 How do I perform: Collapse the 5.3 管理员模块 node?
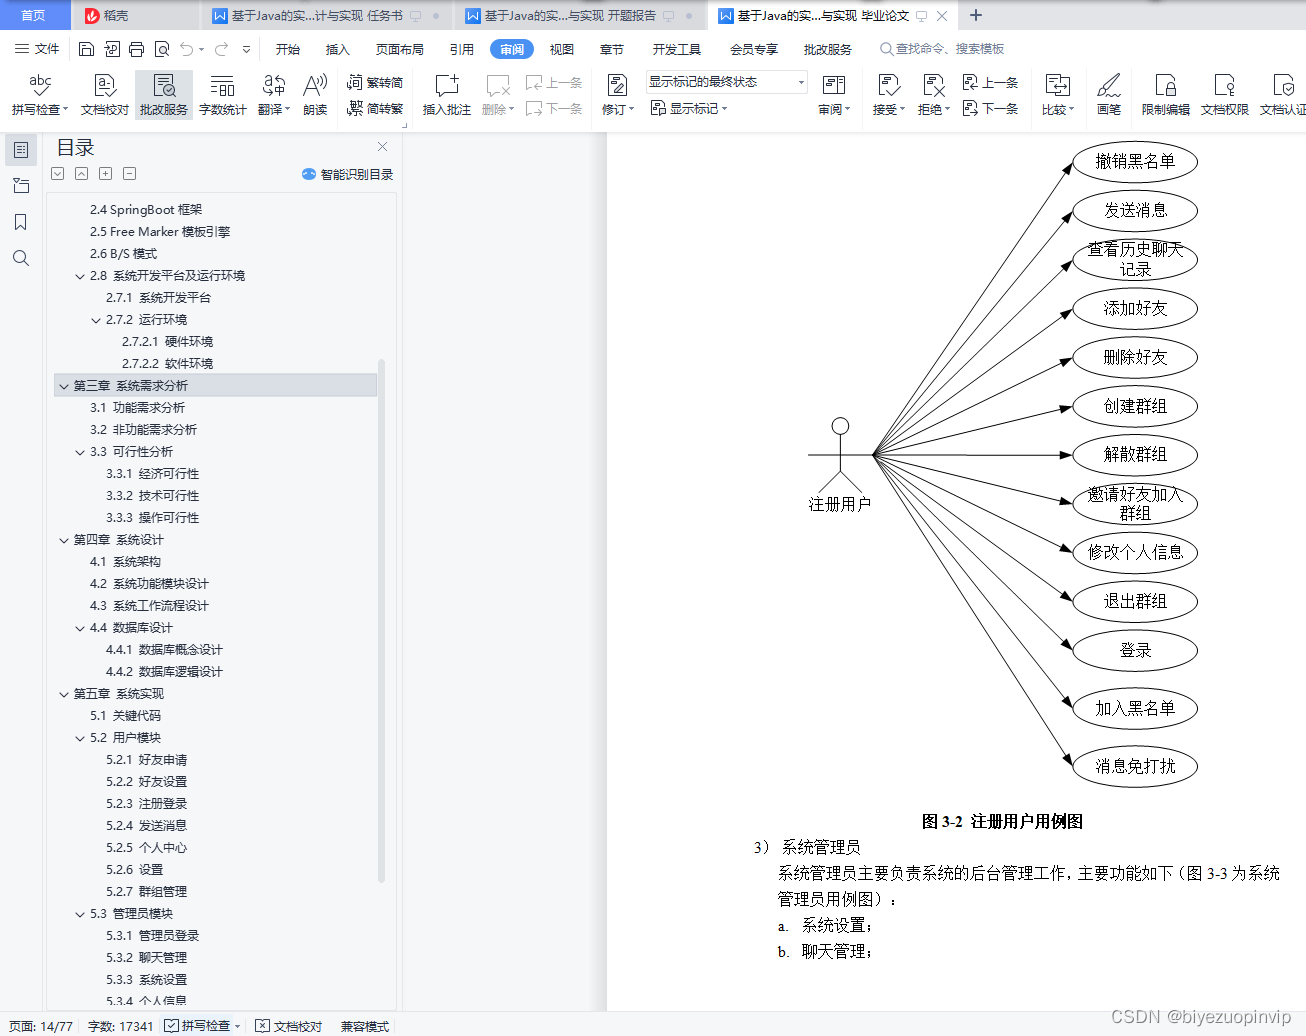coord(80,914)
